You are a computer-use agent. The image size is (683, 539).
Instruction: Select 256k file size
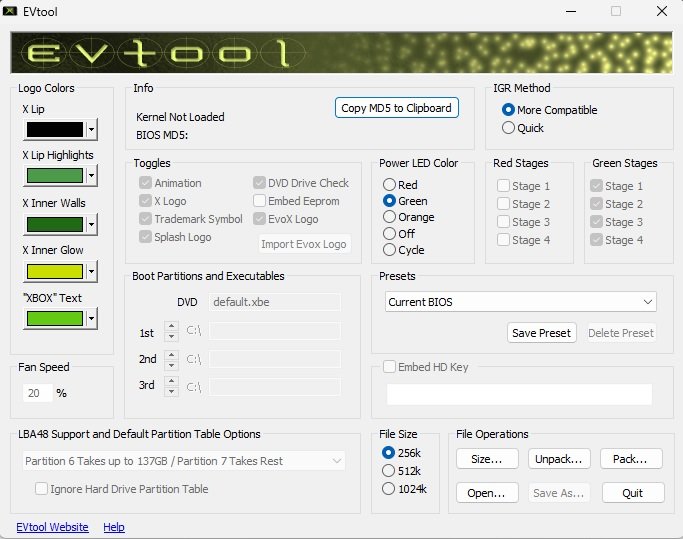tap(402, 453)
